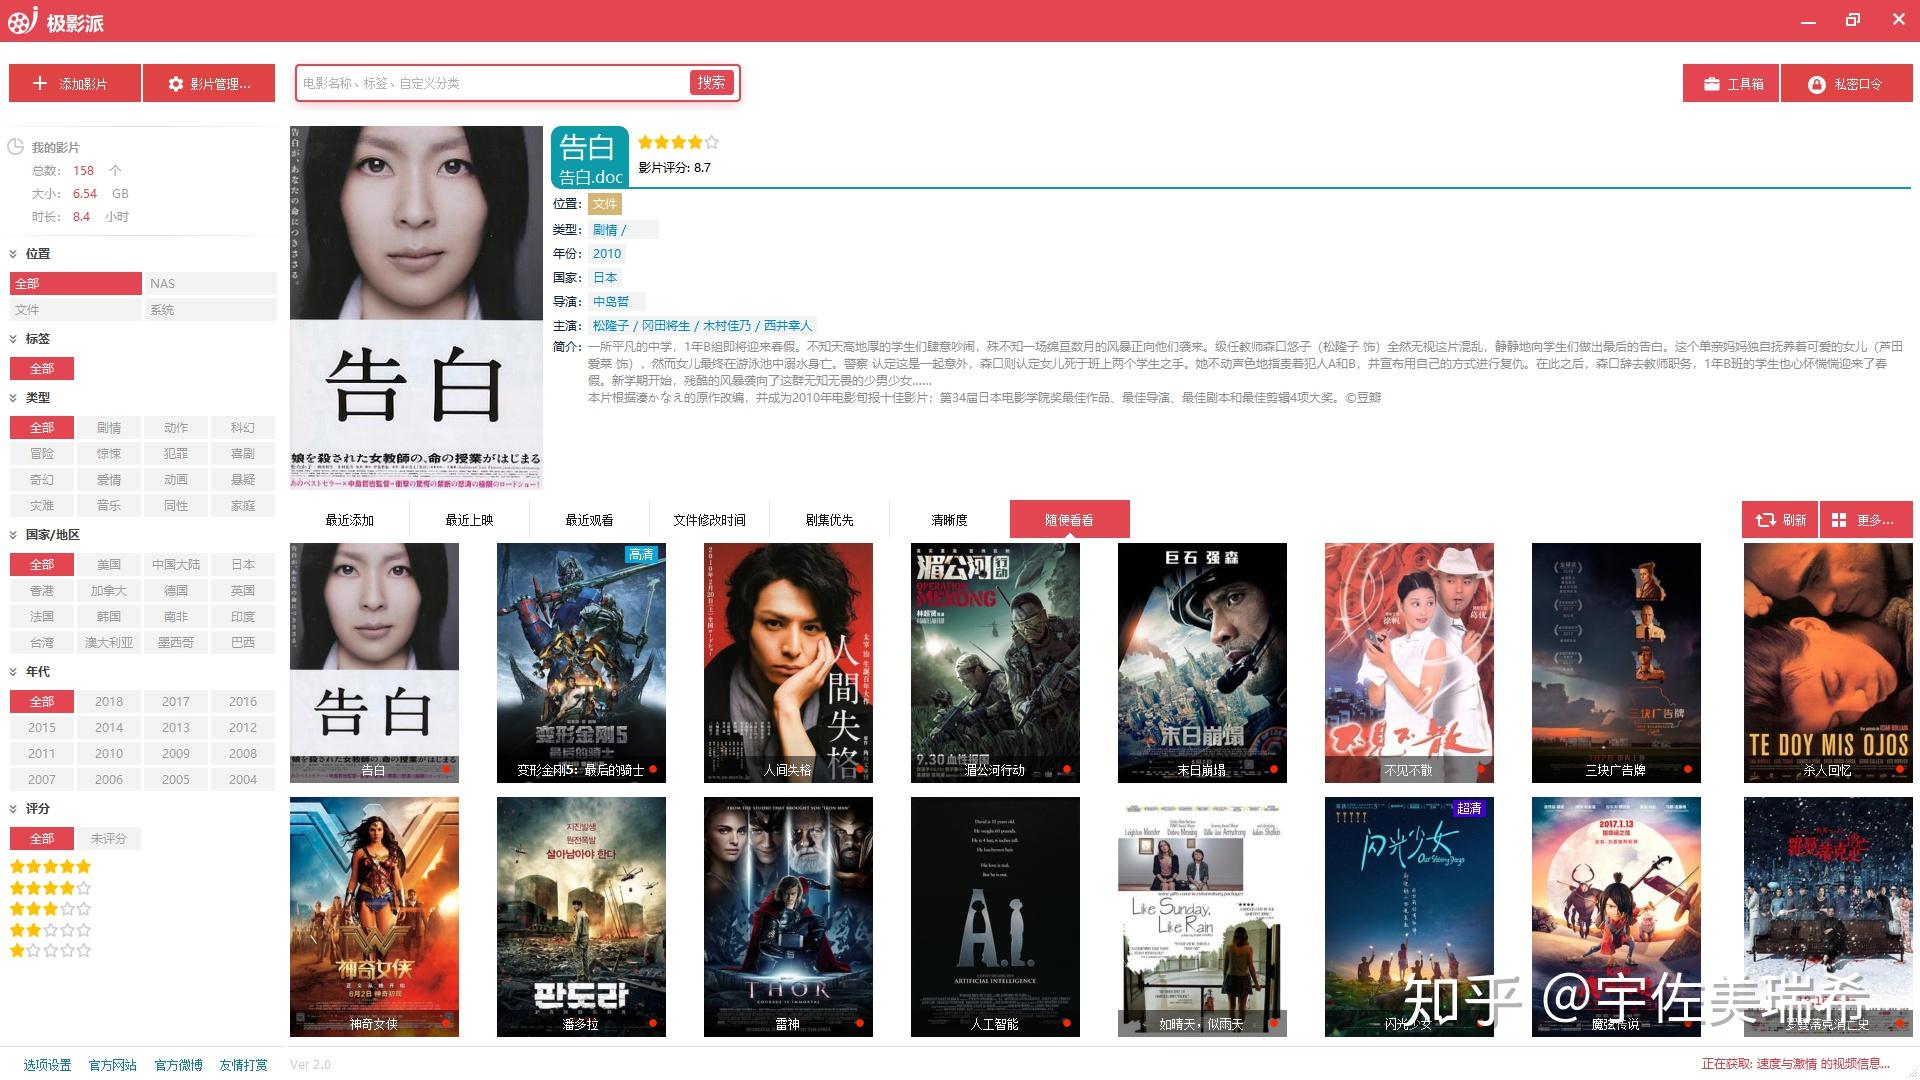Collapse the 类型 section

pos(14,398)
